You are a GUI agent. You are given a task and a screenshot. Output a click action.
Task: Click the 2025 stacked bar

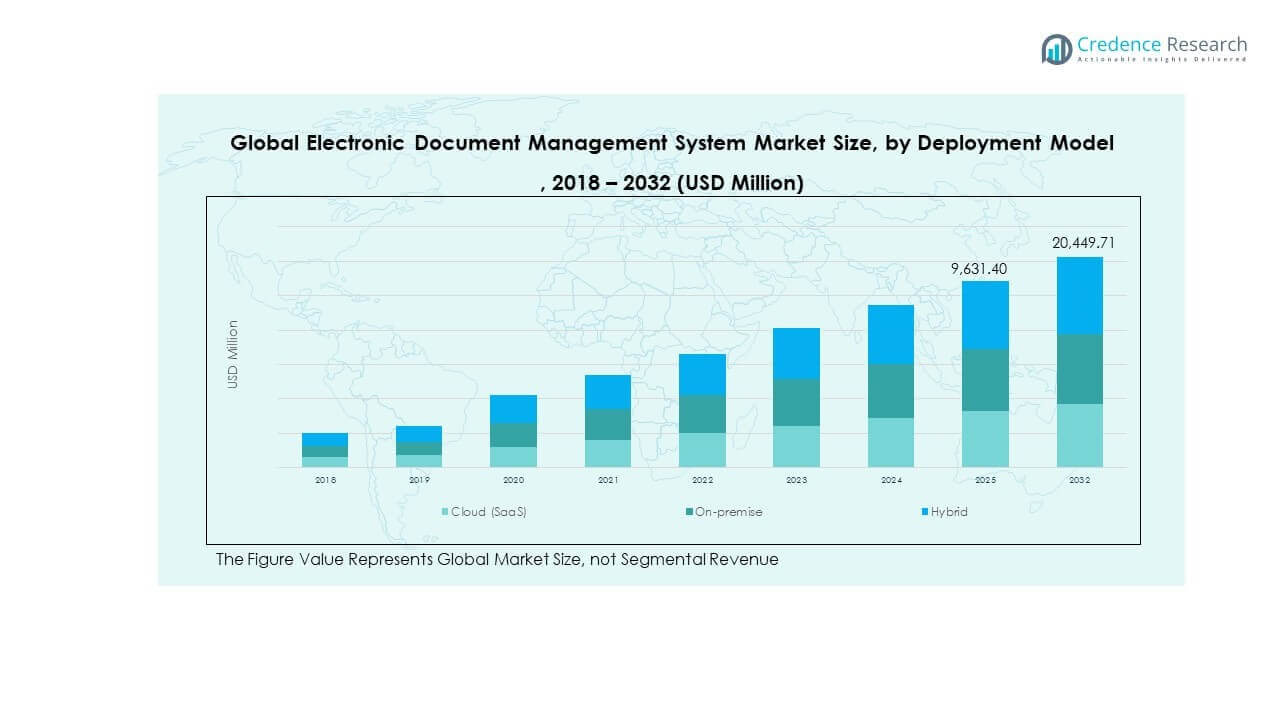[x=986, y=373]
